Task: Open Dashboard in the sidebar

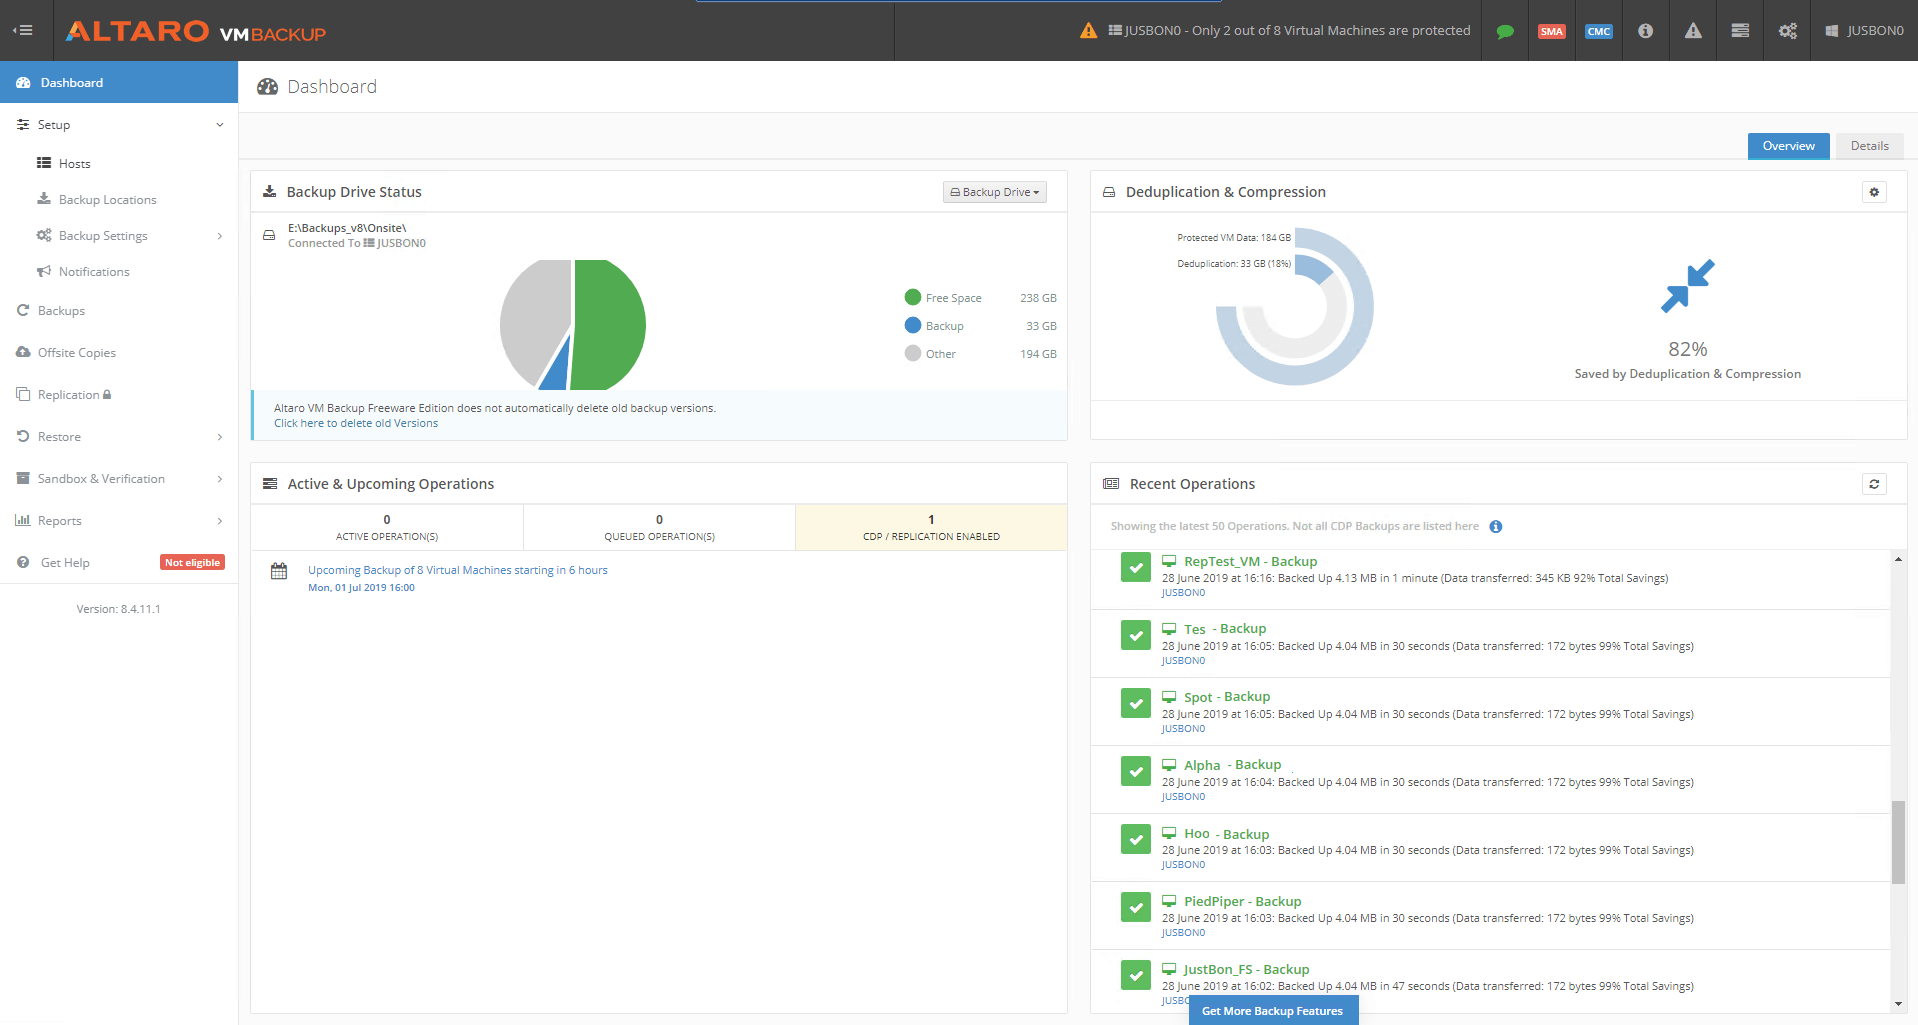Action: [119, 82]
